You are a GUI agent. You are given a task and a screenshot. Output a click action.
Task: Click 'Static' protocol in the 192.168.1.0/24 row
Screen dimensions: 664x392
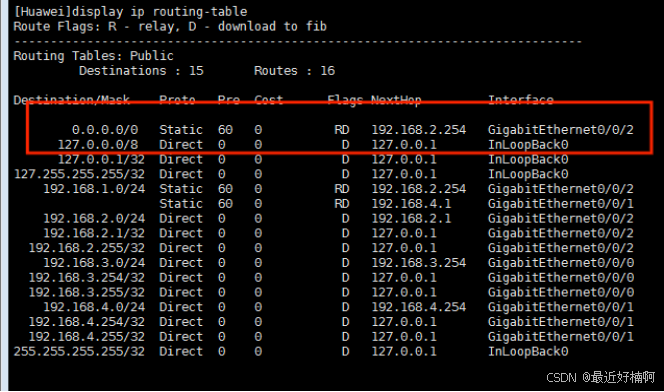click(181, 189)
